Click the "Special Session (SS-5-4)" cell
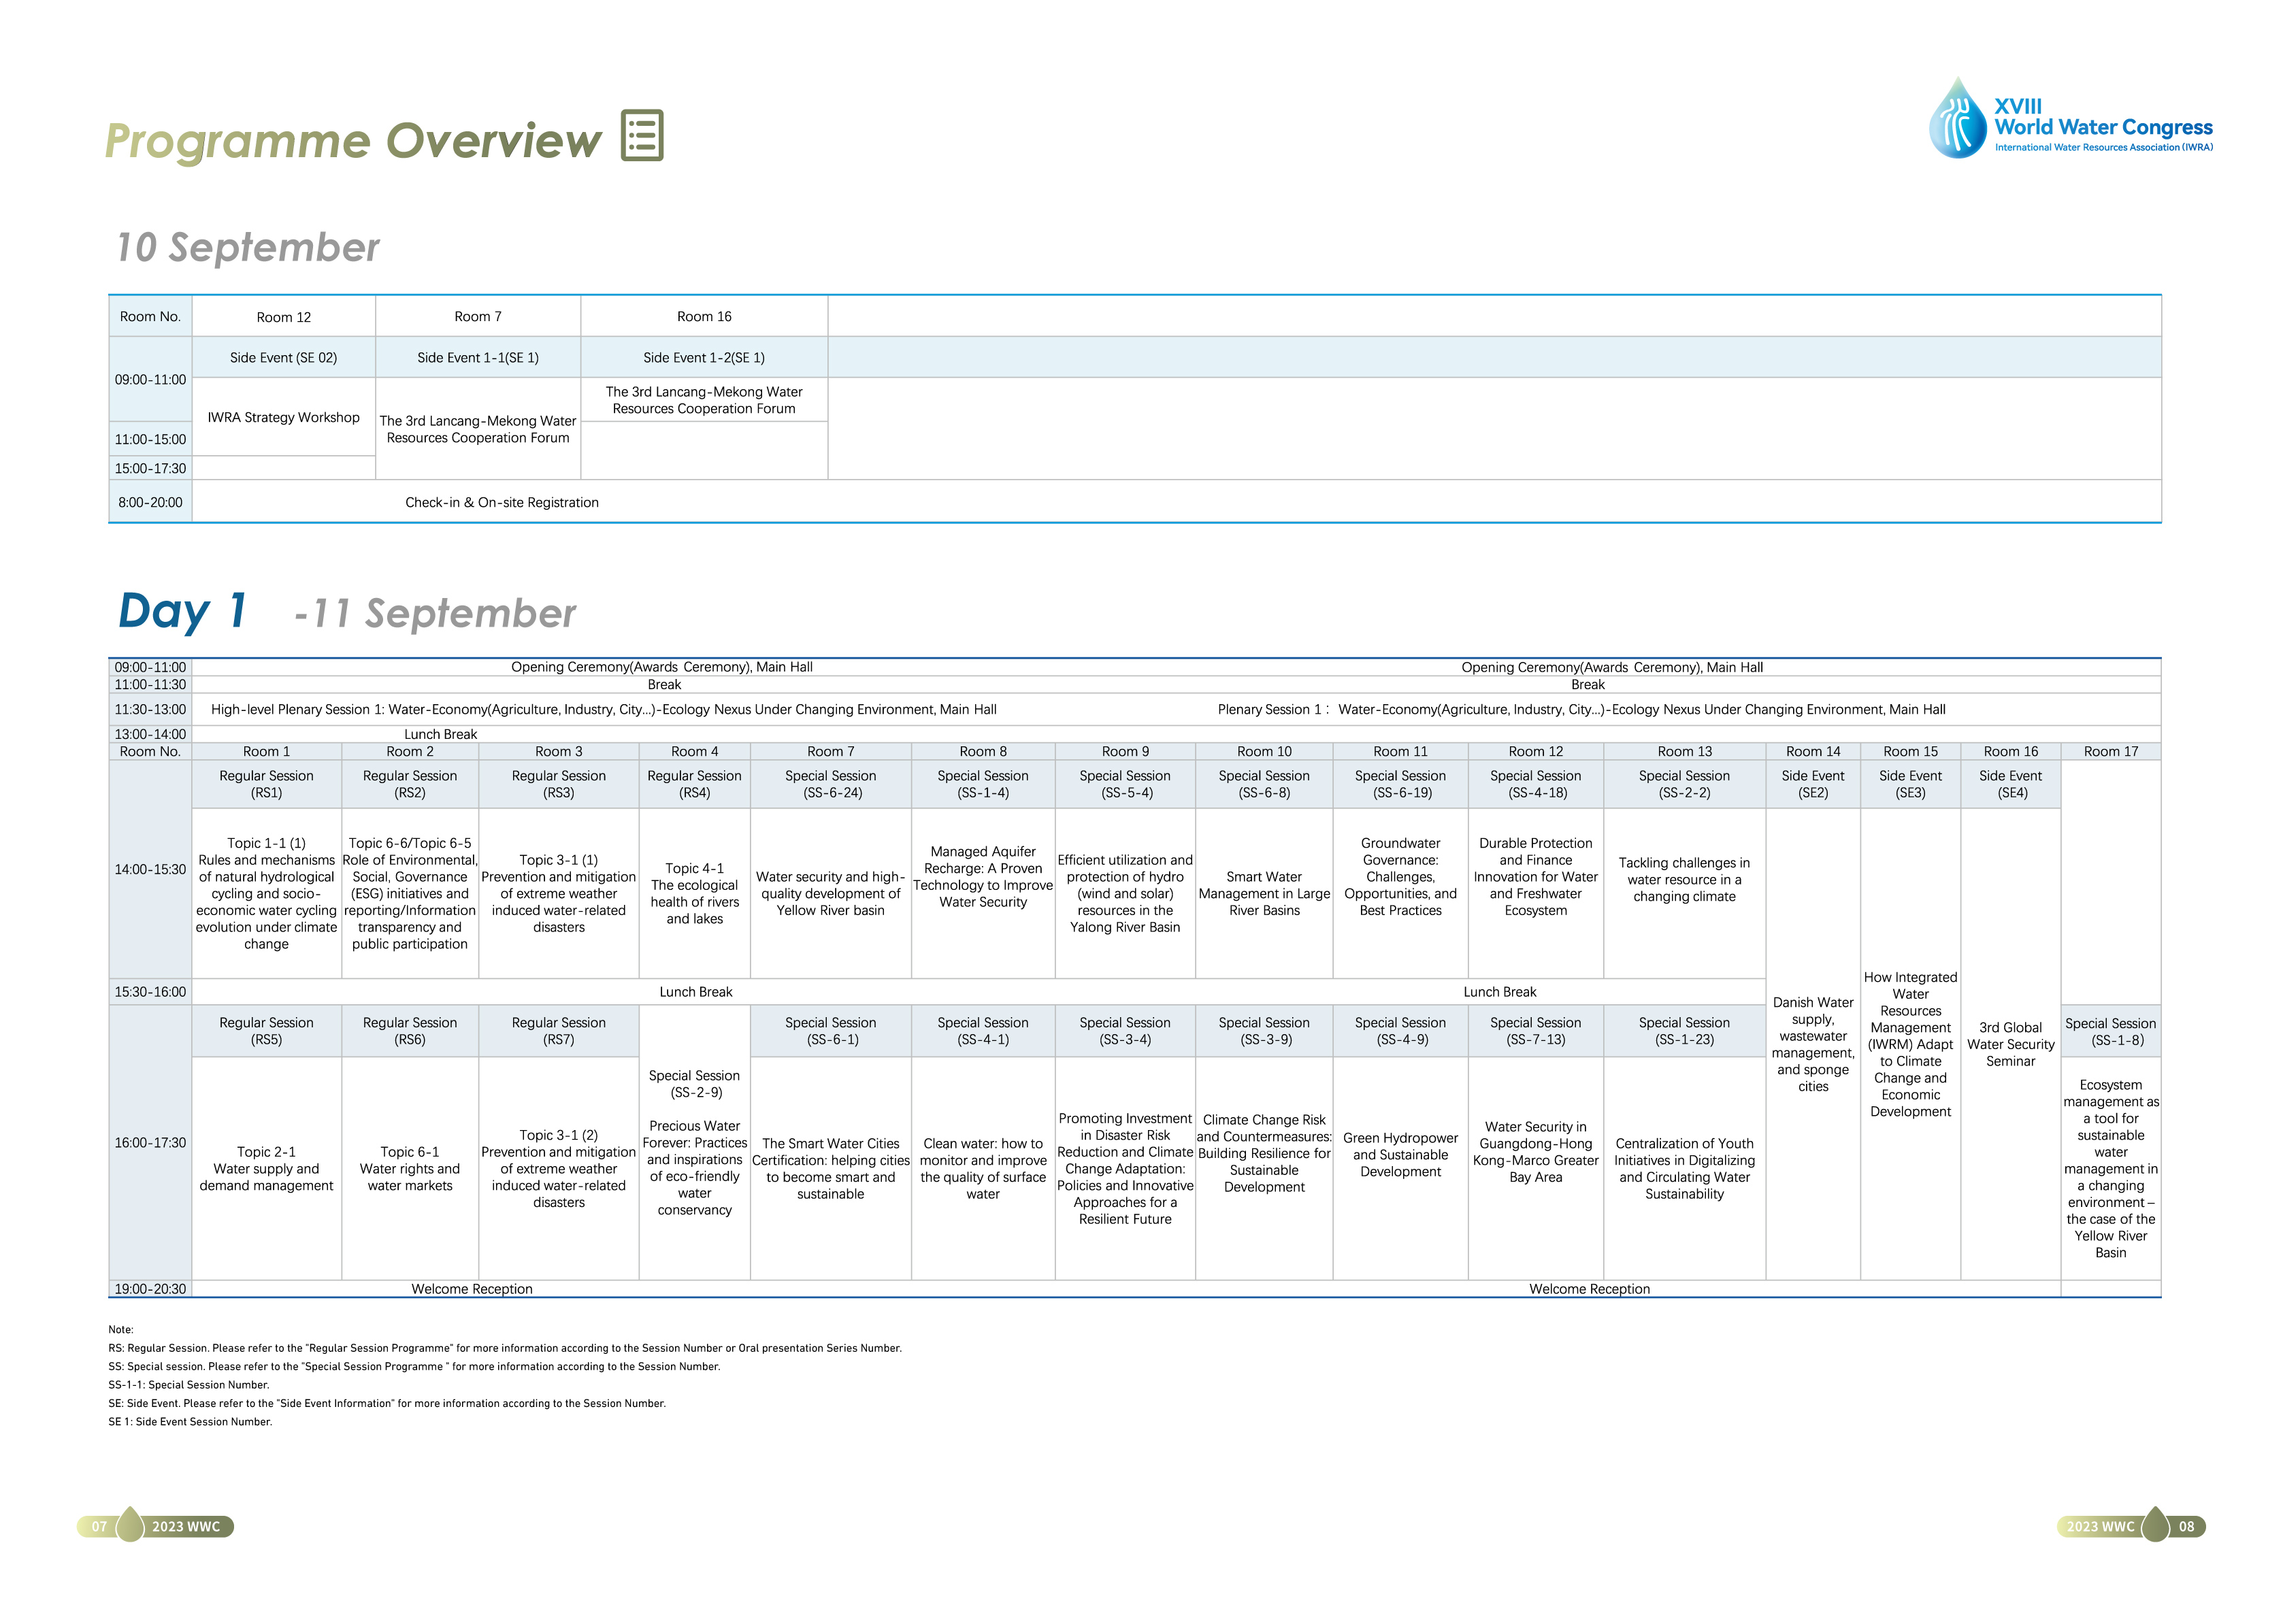 point(1125,784)
